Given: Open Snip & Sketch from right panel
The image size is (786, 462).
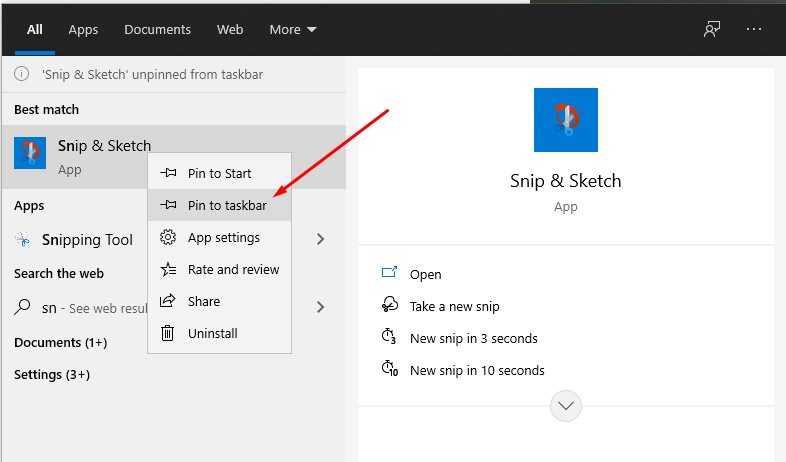Looking at the screenshot, I should tap(425, 274).
